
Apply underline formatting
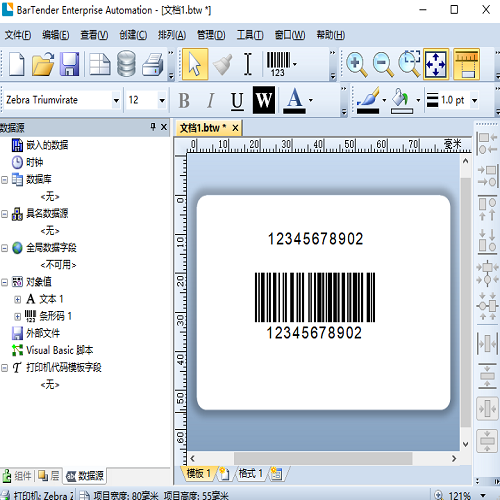(x=237, y=100)
